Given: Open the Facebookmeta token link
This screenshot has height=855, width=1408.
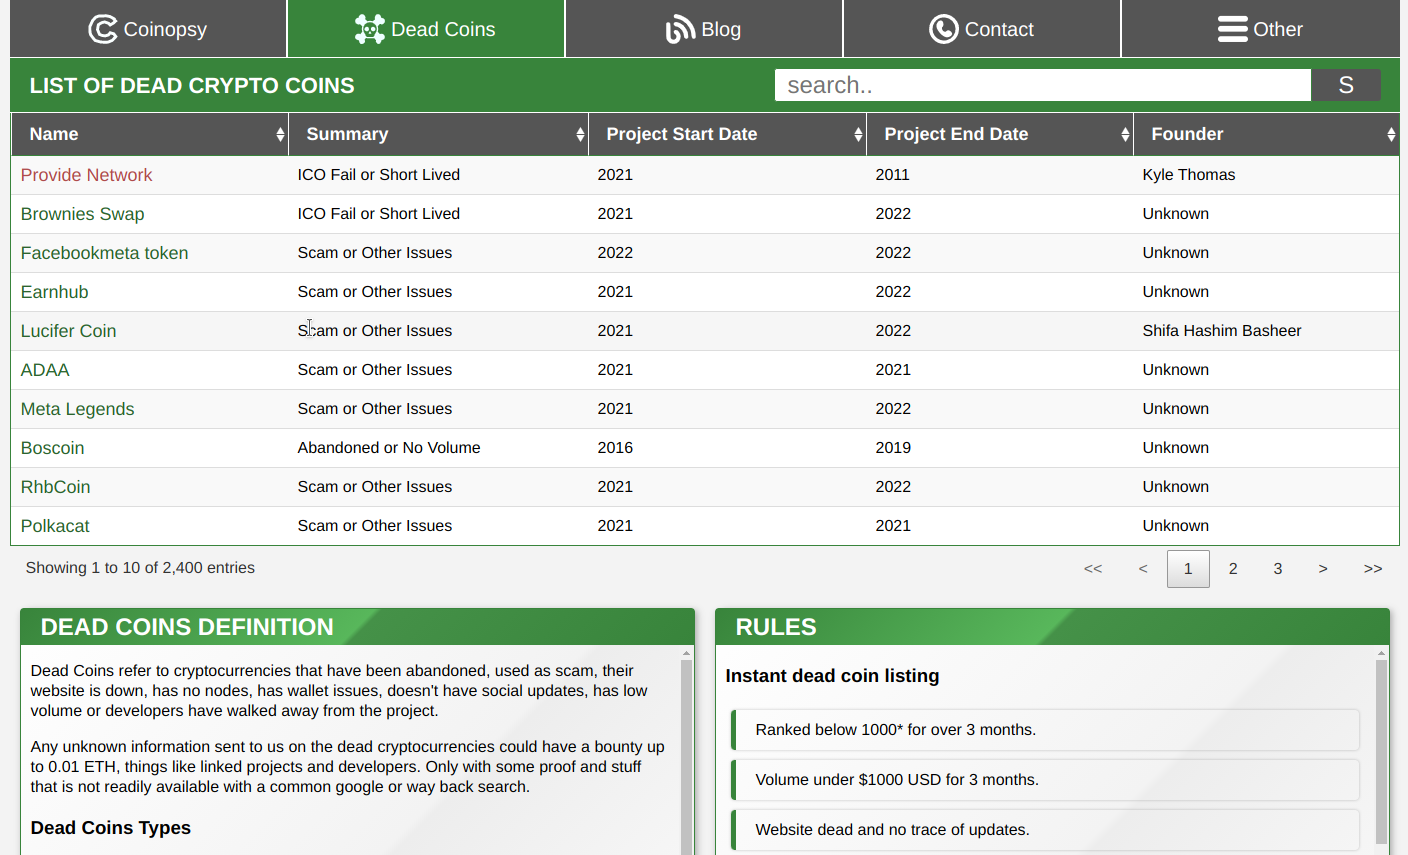Looking at the screenshot, I should click(x=104, y=253).
